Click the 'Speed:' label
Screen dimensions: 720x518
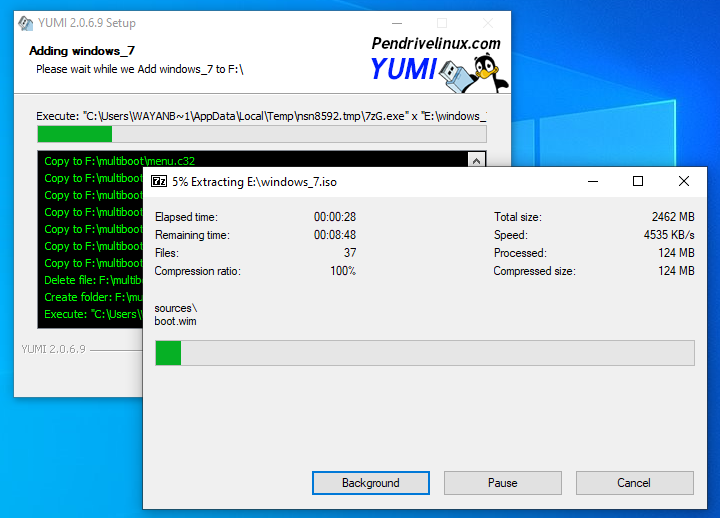pyautogui.click(x=511, y=235)
